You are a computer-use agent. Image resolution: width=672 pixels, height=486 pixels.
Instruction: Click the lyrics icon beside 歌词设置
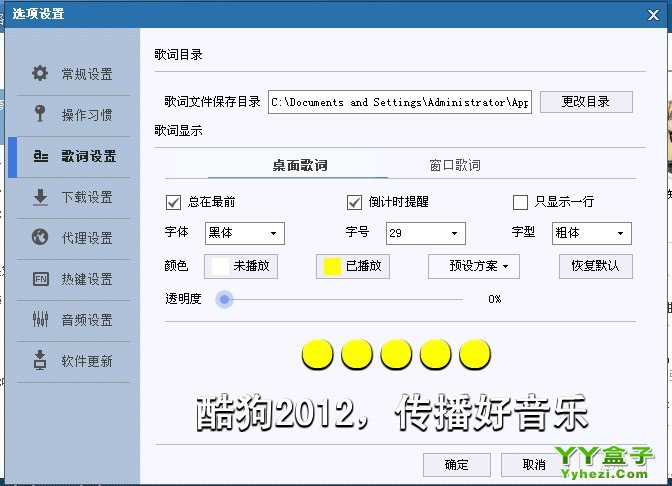41,156
